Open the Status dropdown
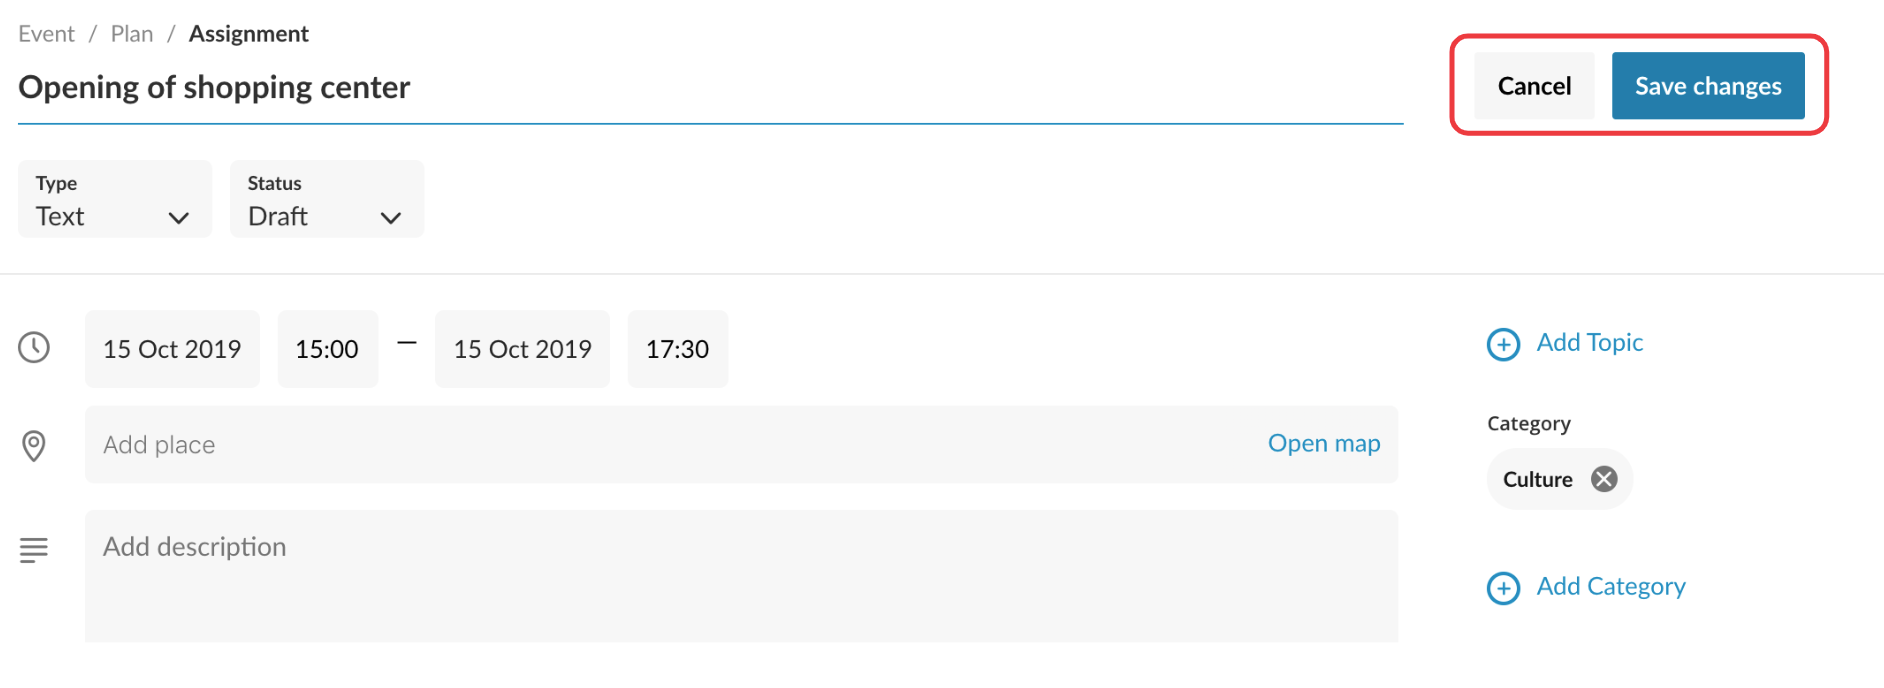1884x688 pixels. point(326,199)
